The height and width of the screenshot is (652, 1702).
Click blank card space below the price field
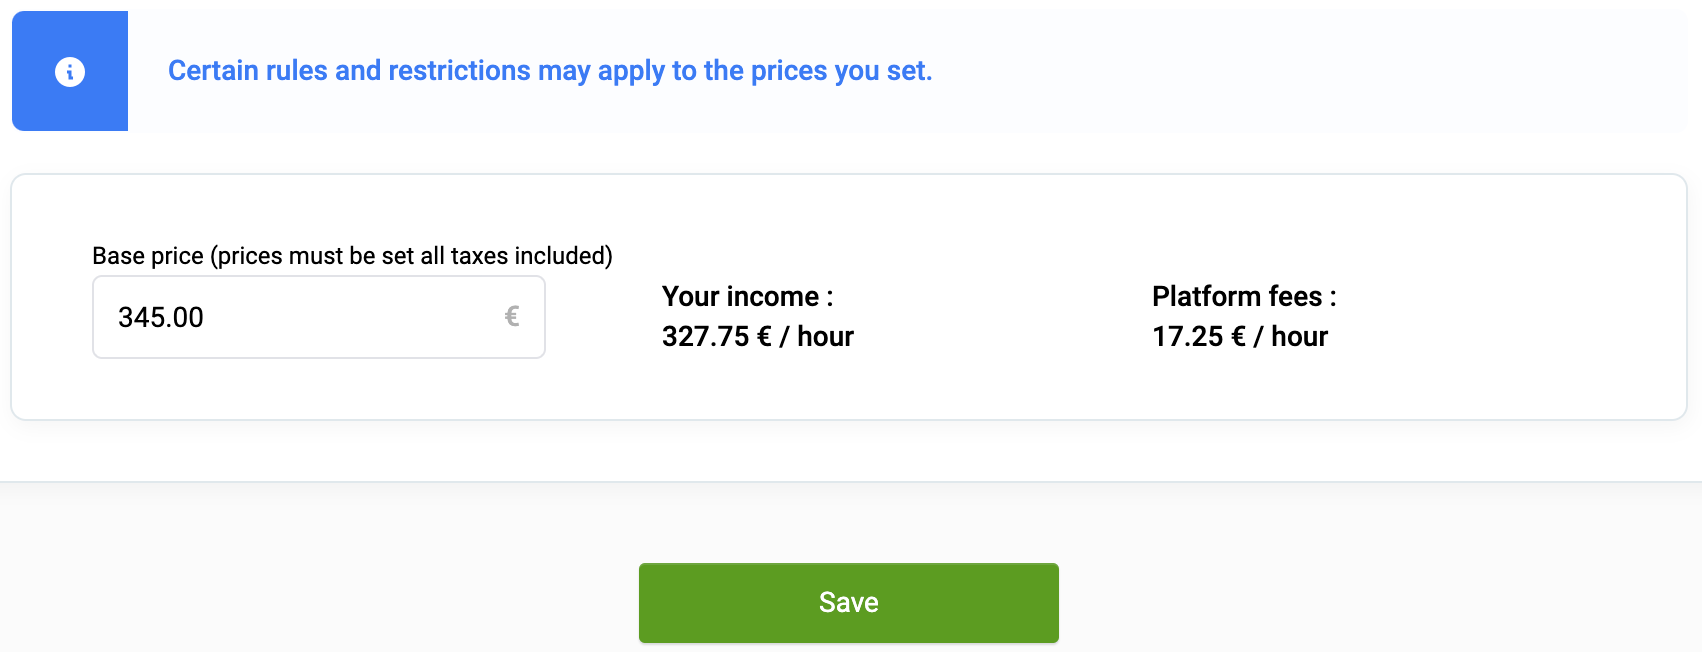click(x=319, y=390)
